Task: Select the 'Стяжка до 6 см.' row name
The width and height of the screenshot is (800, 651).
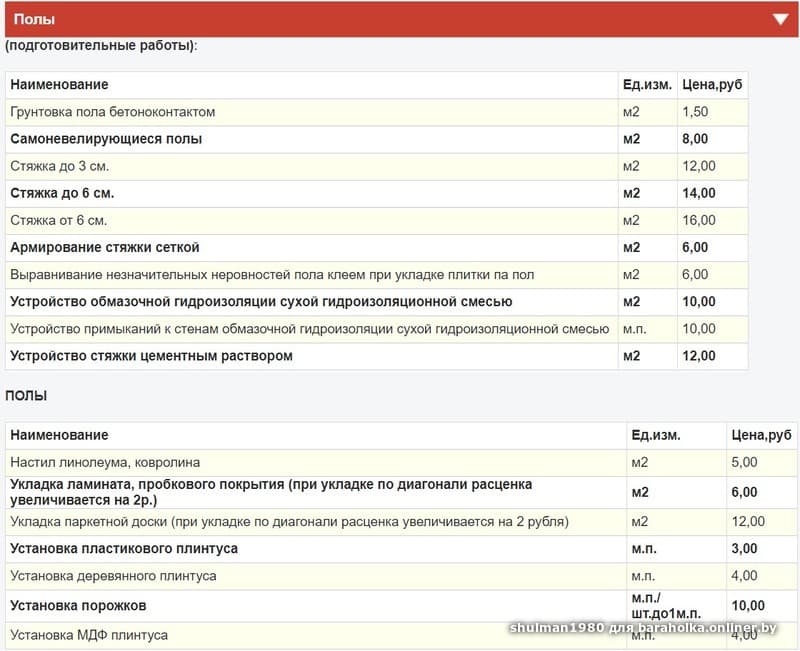Action: tap(62, 193)
